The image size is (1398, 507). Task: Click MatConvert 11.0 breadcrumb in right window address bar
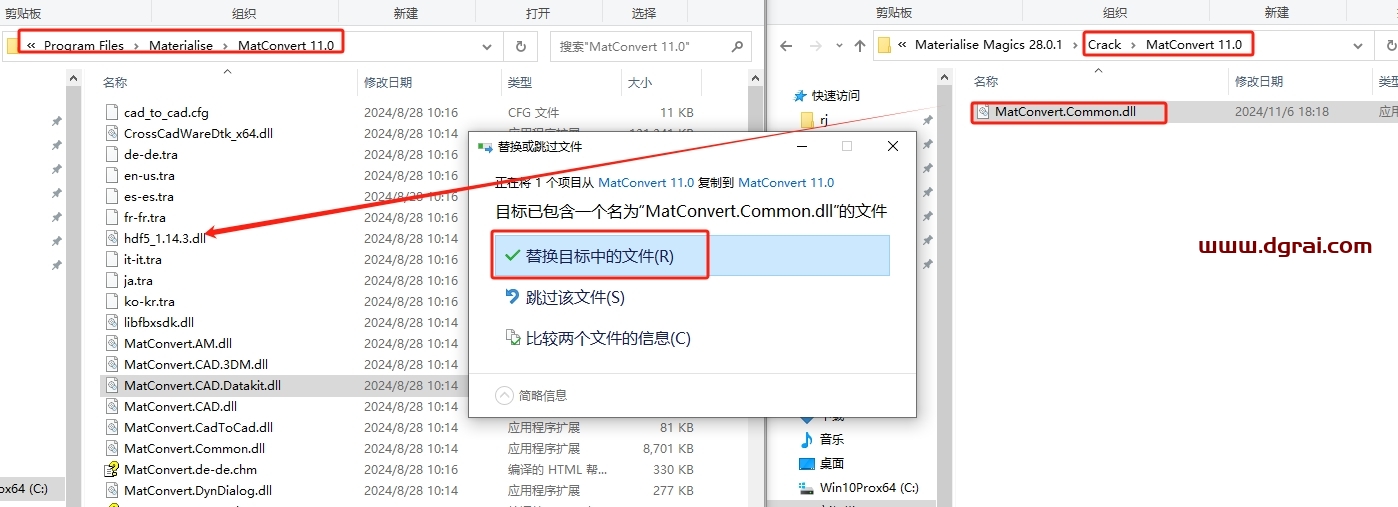click(x=1194, y=45)
